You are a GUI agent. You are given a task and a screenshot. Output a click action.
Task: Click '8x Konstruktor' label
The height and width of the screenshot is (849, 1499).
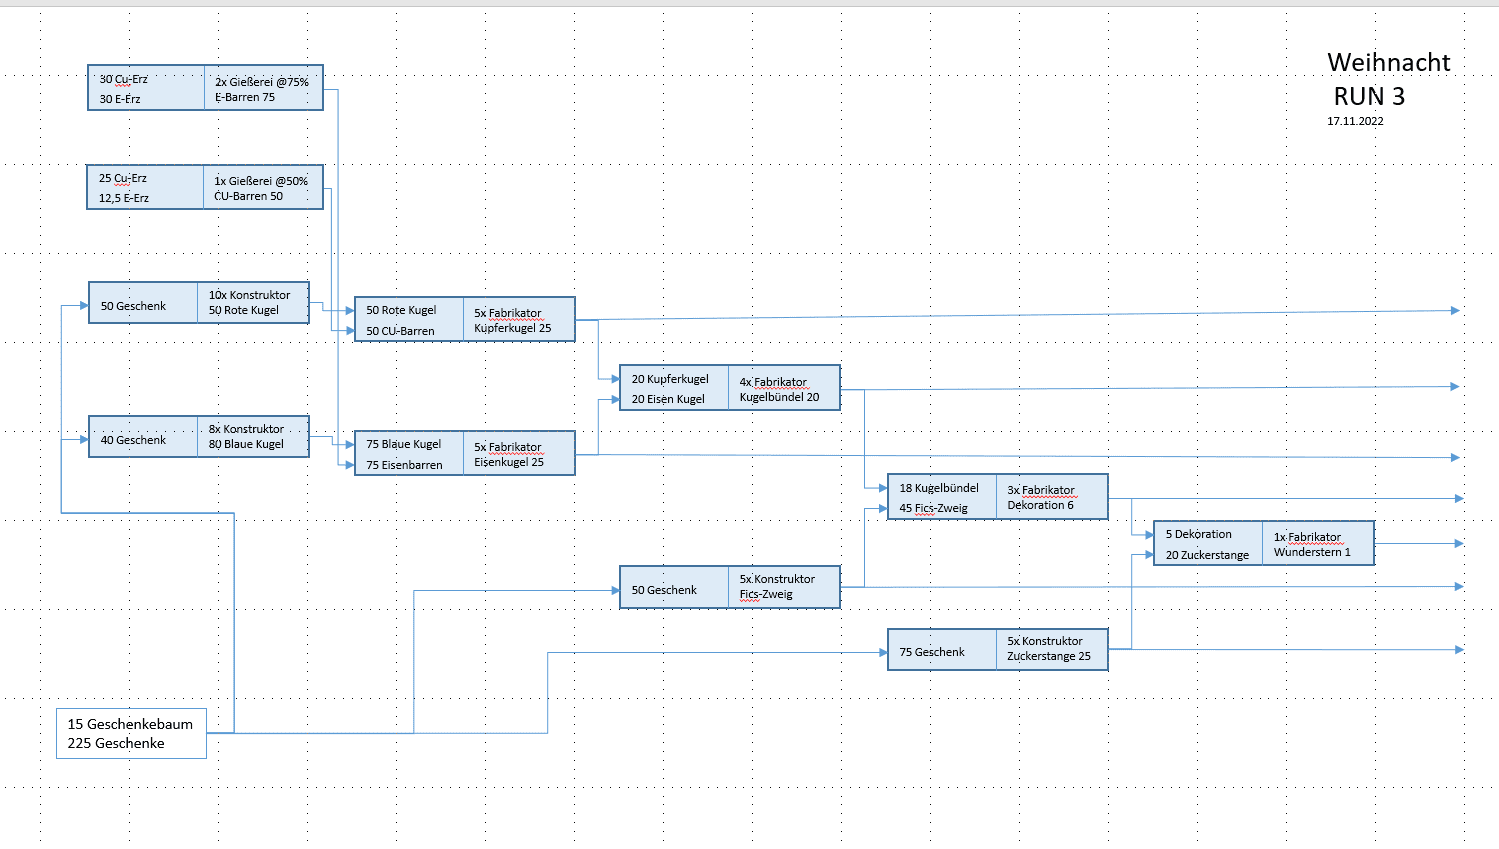(247, 429)
